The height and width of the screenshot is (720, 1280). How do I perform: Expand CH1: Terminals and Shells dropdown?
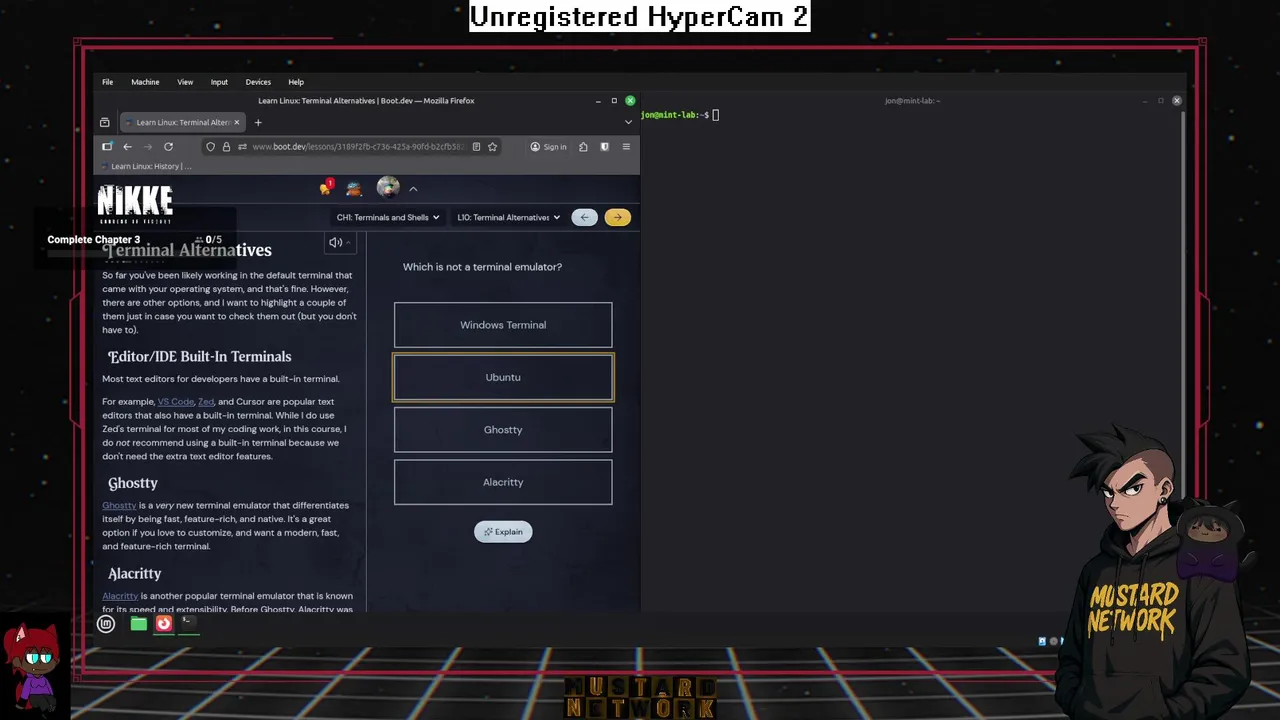pos(388,217)
